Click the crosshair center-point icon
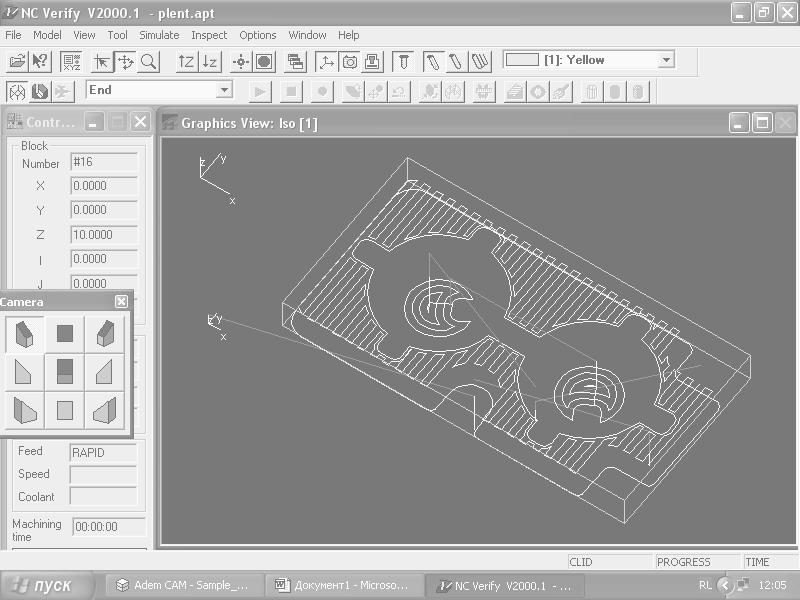The image size is (800, 600). 241,62
